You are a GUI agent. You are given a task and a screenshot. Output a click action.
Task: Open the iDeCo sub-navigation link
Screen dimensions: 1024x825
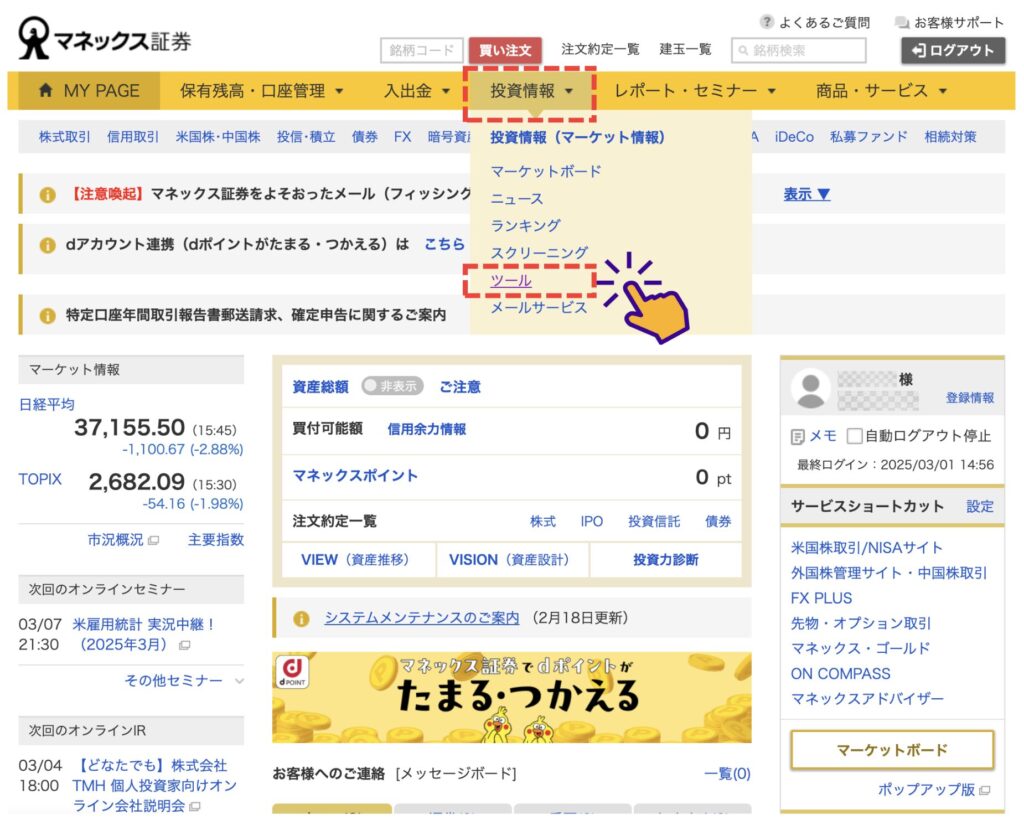point(794,137)
